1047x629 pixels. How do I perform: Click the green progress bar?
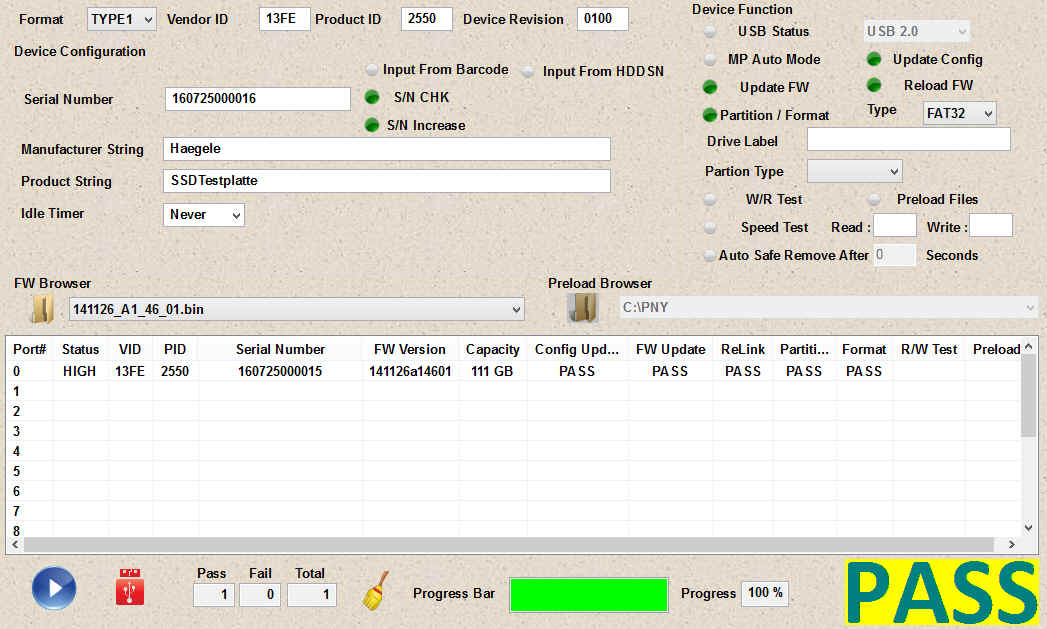[x=588, y=594]
